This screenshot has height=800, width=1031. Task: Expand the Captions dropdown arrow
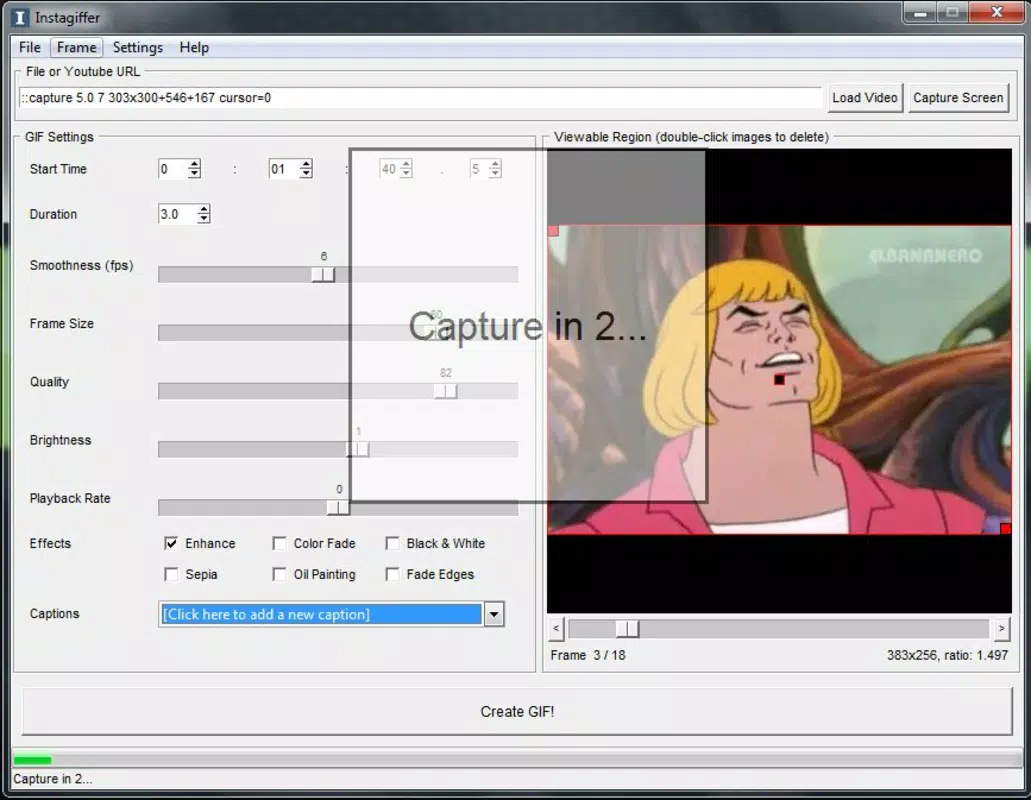pos(494,615)
